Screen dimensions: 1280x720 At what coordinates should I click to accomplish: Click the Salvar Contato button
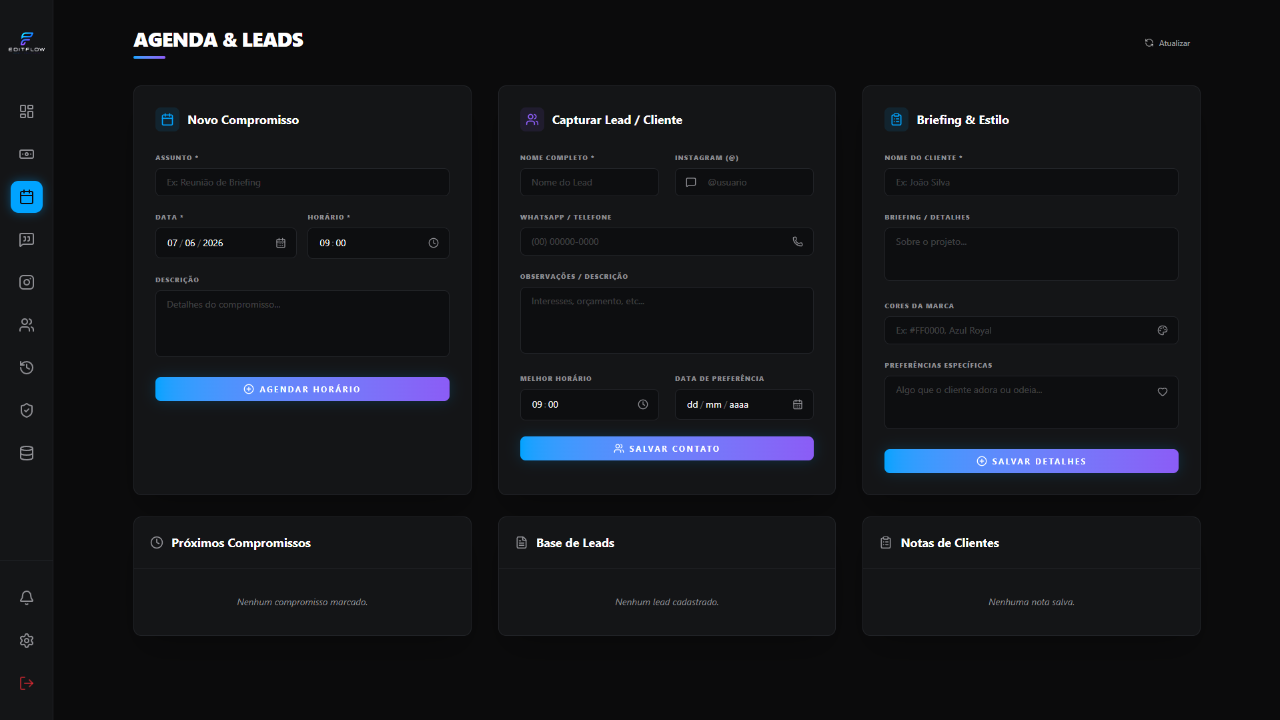point(667,449)
